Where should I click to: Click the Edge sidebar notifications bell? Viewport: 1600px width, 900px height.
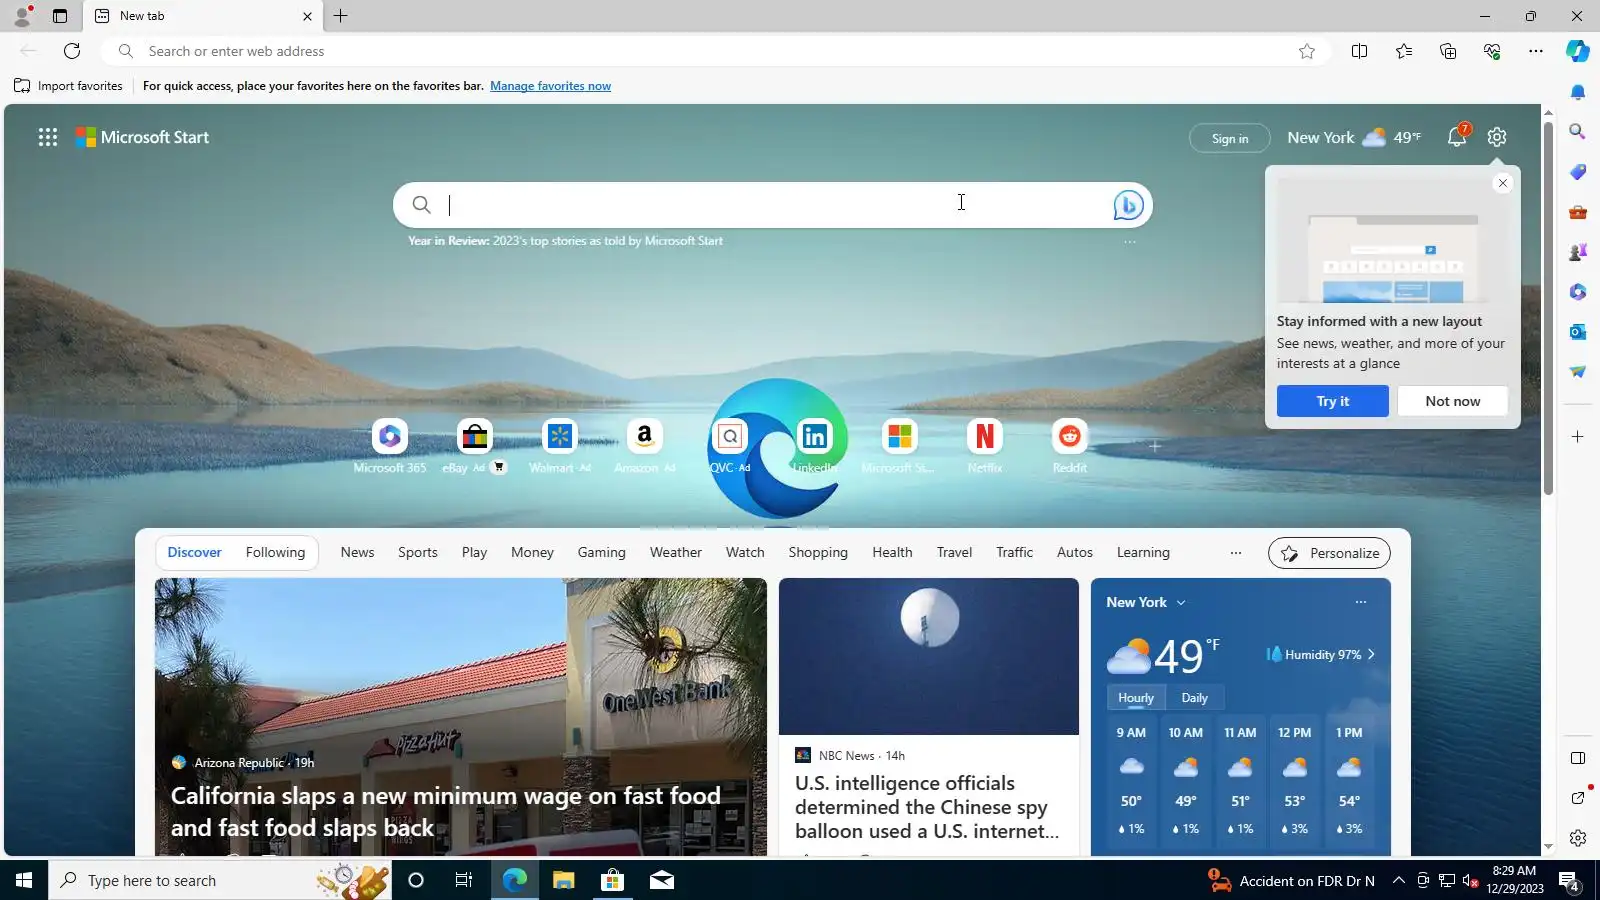tap(1577, 92)
